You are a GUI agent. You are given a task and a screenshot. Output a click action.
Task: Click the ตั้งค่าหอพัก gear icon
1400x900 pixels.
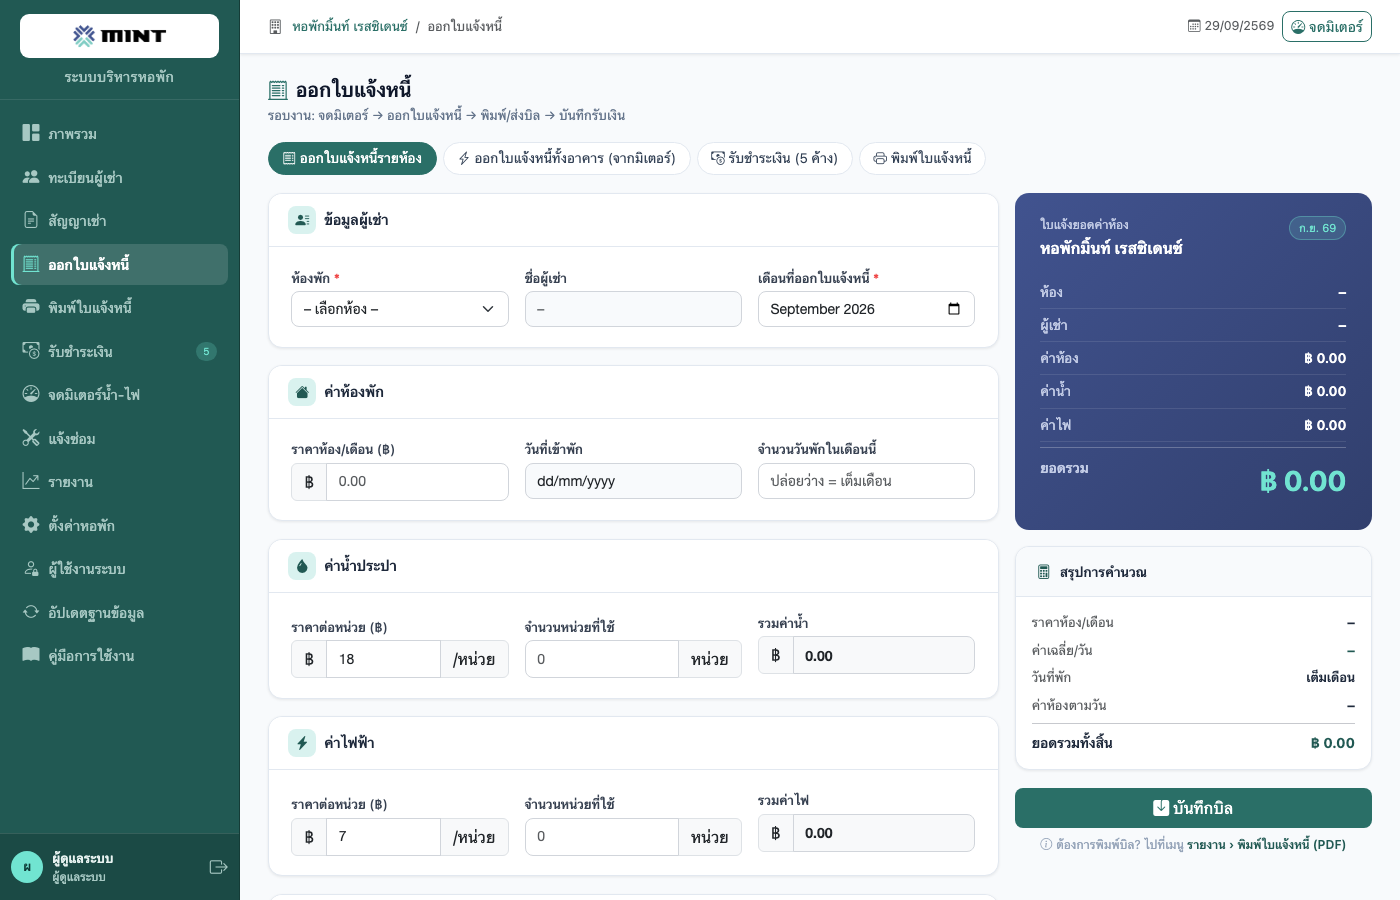31,525
